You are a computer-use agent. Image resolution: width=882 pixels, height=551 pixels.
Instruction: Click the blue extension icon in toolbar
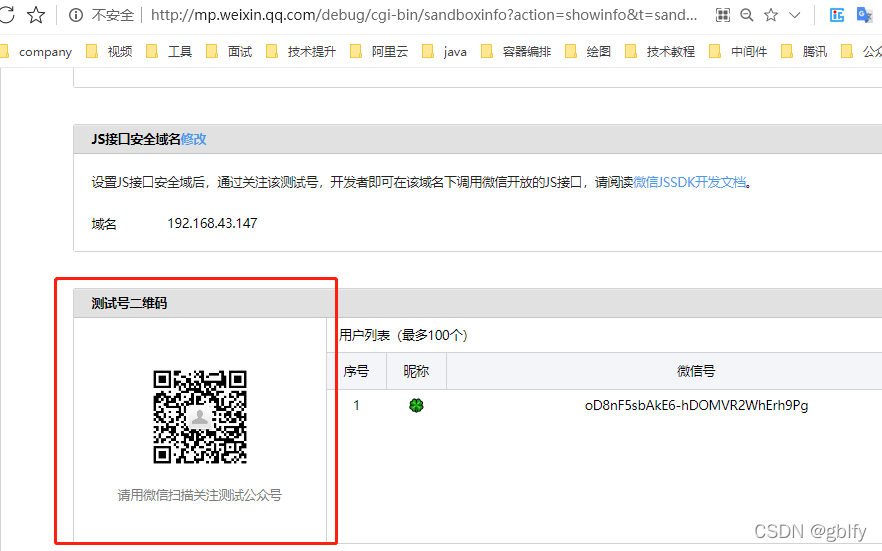click(837, 15)
